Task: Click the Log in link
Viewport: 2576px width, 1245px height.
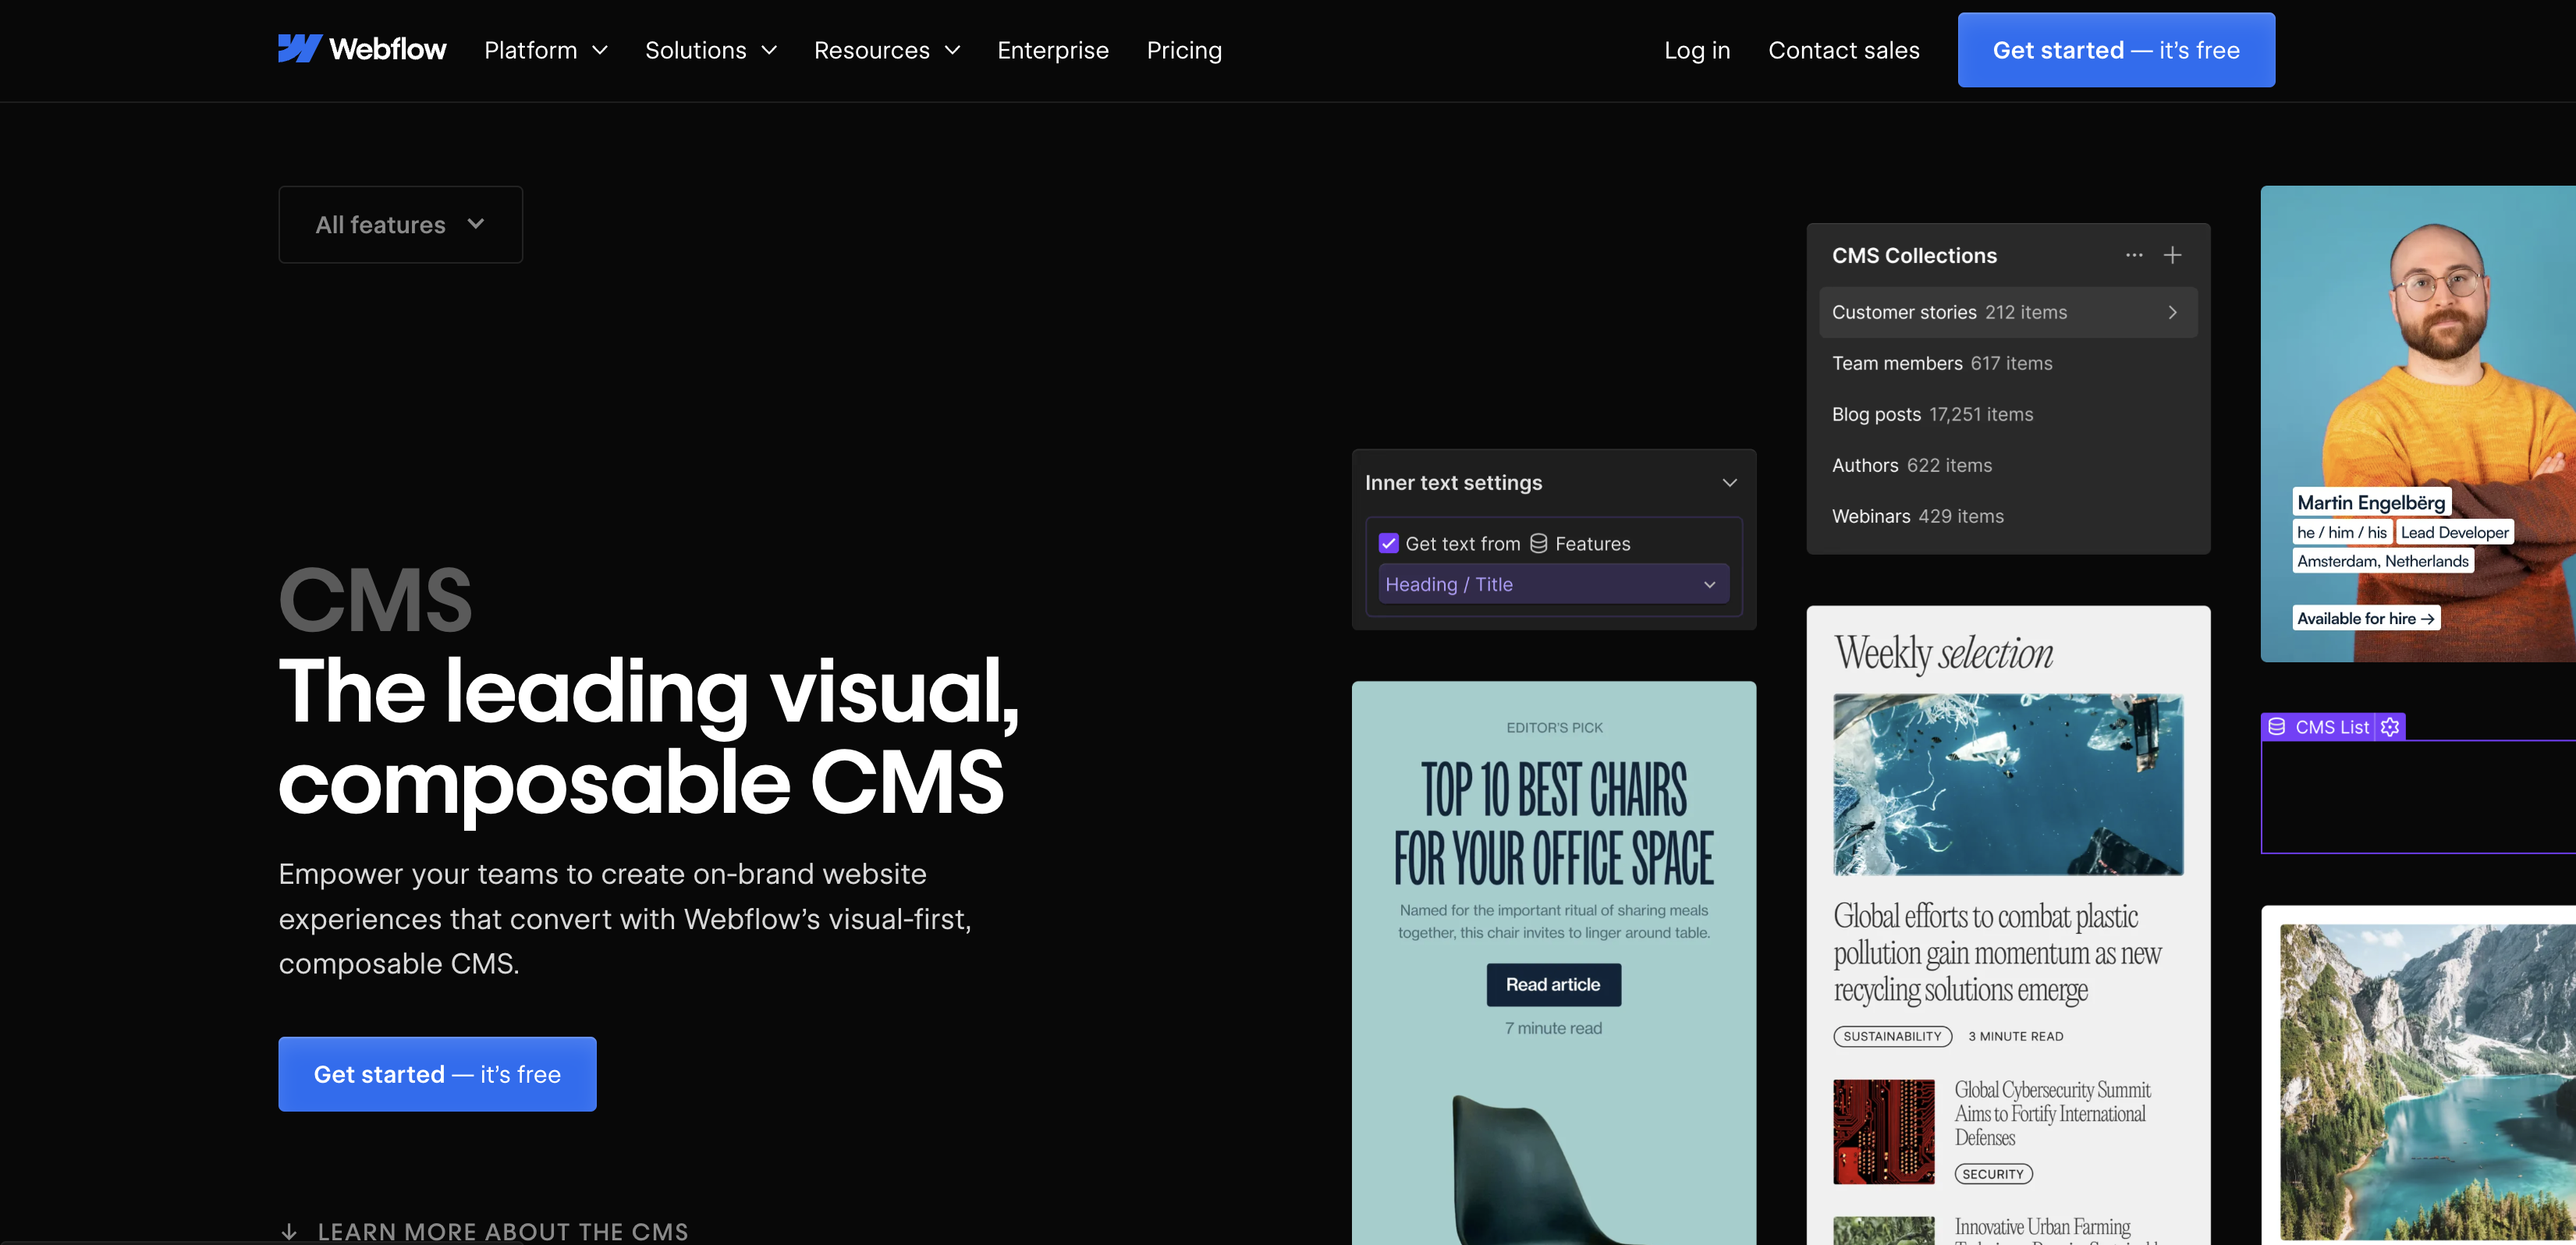Action: pos(1697,49)
